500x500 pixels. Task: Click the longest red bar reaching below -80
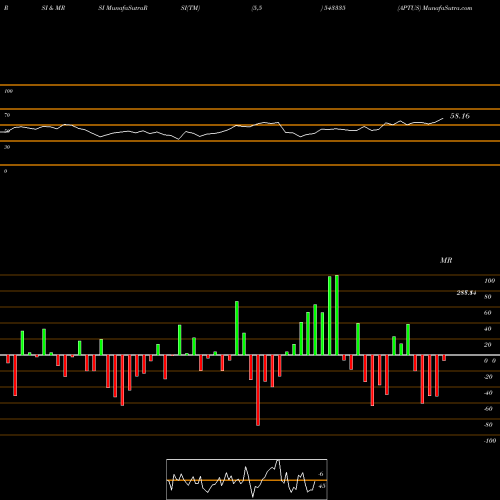258,390
